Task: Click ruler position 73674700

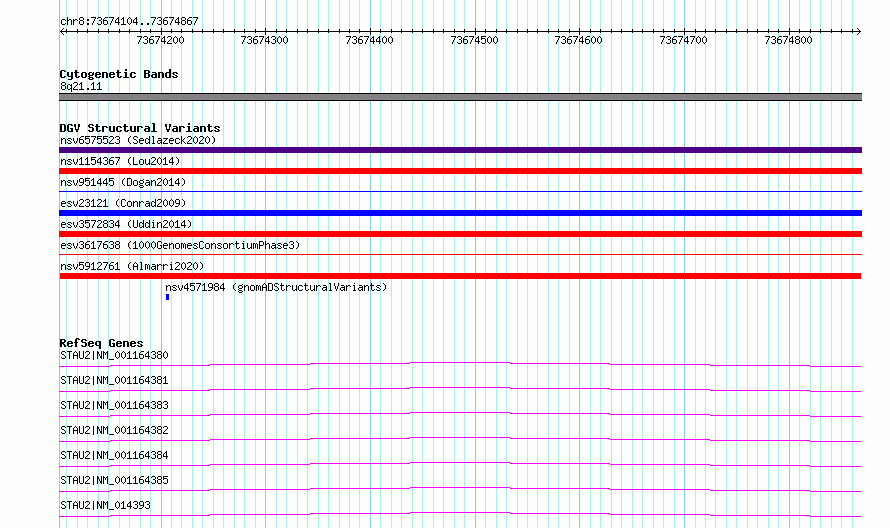Action: 683,40
